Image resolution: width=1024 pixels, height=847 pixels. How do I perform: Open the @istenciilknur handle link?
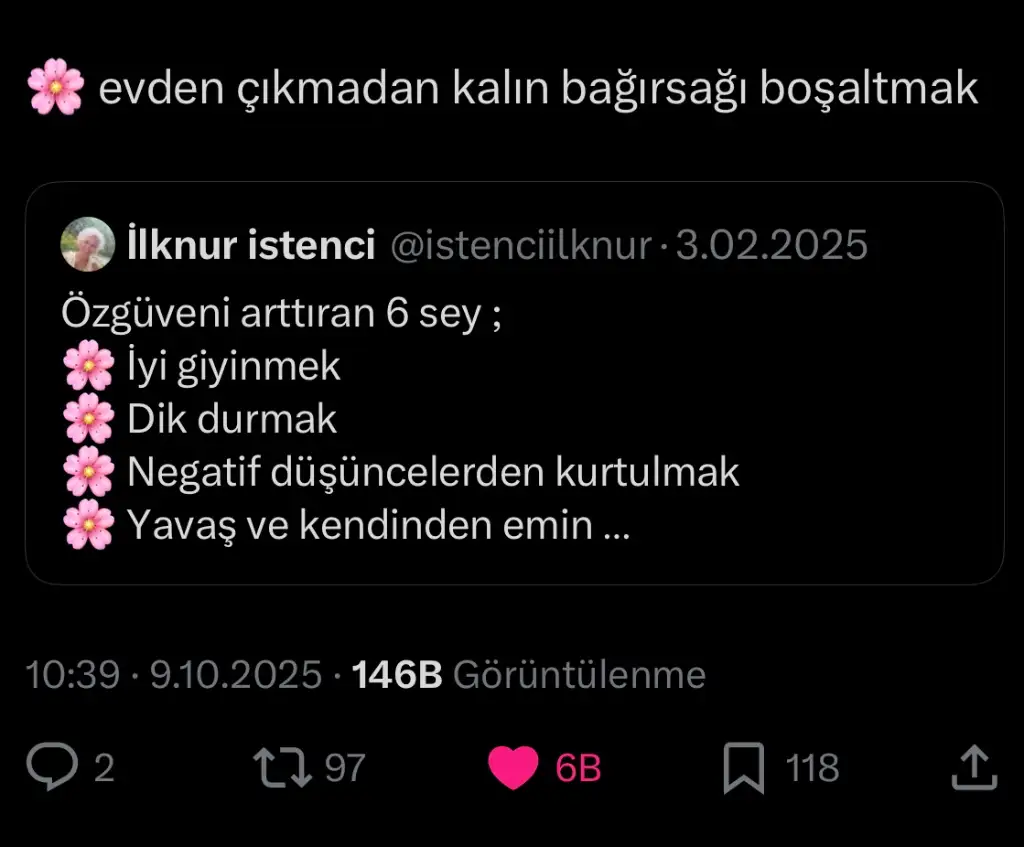click(520, 246)
